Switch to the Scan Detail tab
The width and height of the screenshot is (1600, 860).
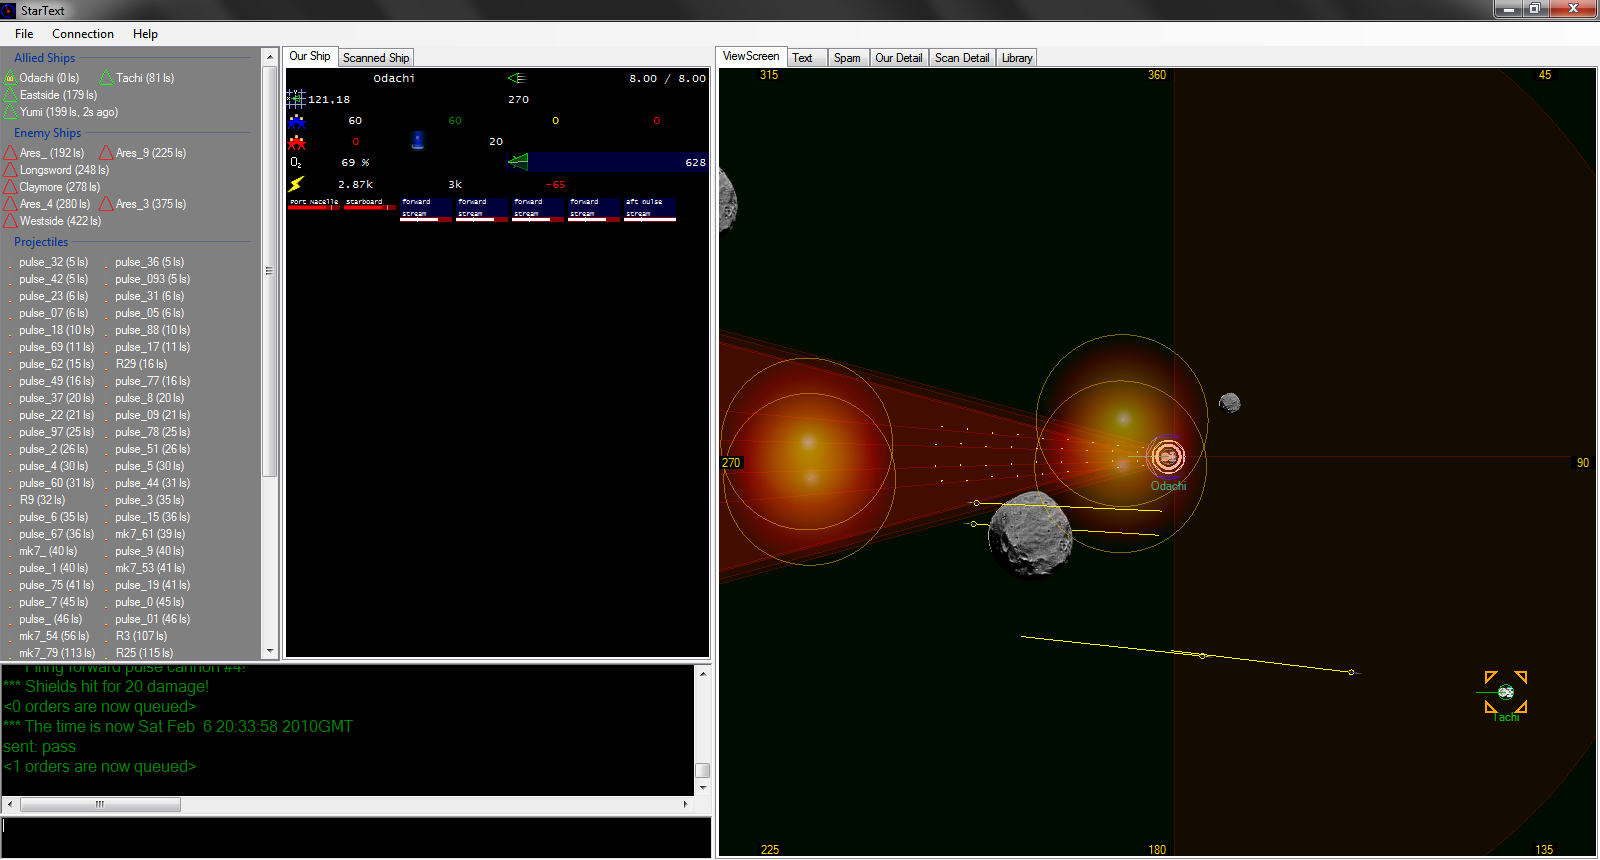coord(961,58)
